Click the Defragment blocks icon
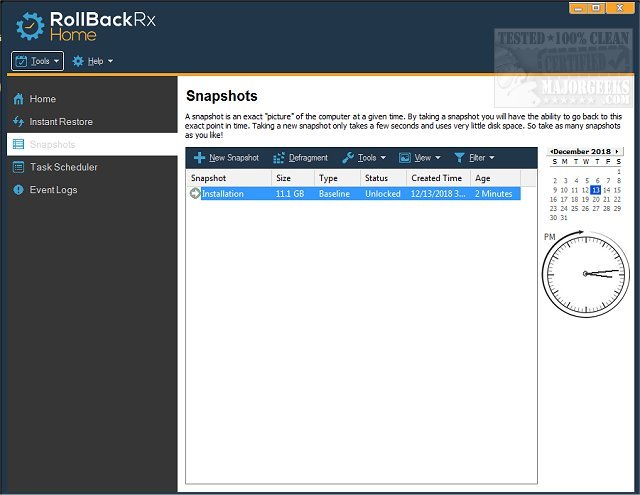 point(279,158)
